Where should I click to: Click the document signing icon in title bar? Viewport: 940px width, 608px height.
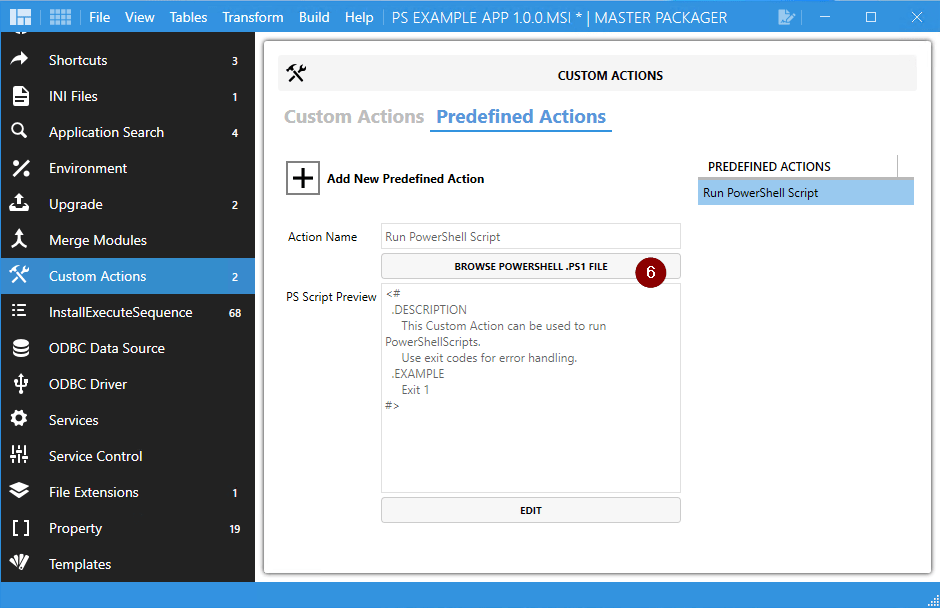point(786,16)
